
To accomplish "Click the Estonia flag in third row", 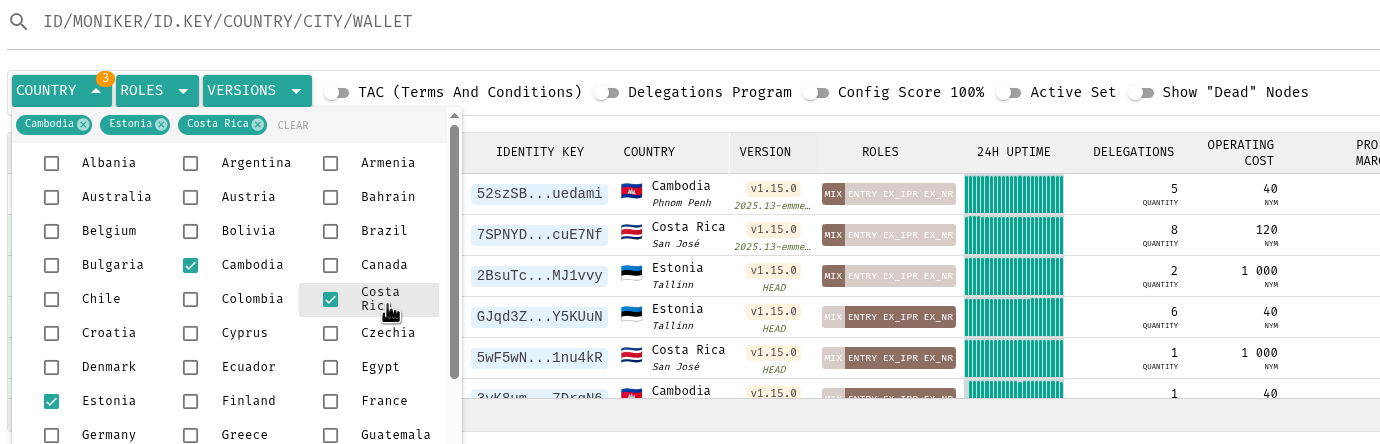I will 631,273.
